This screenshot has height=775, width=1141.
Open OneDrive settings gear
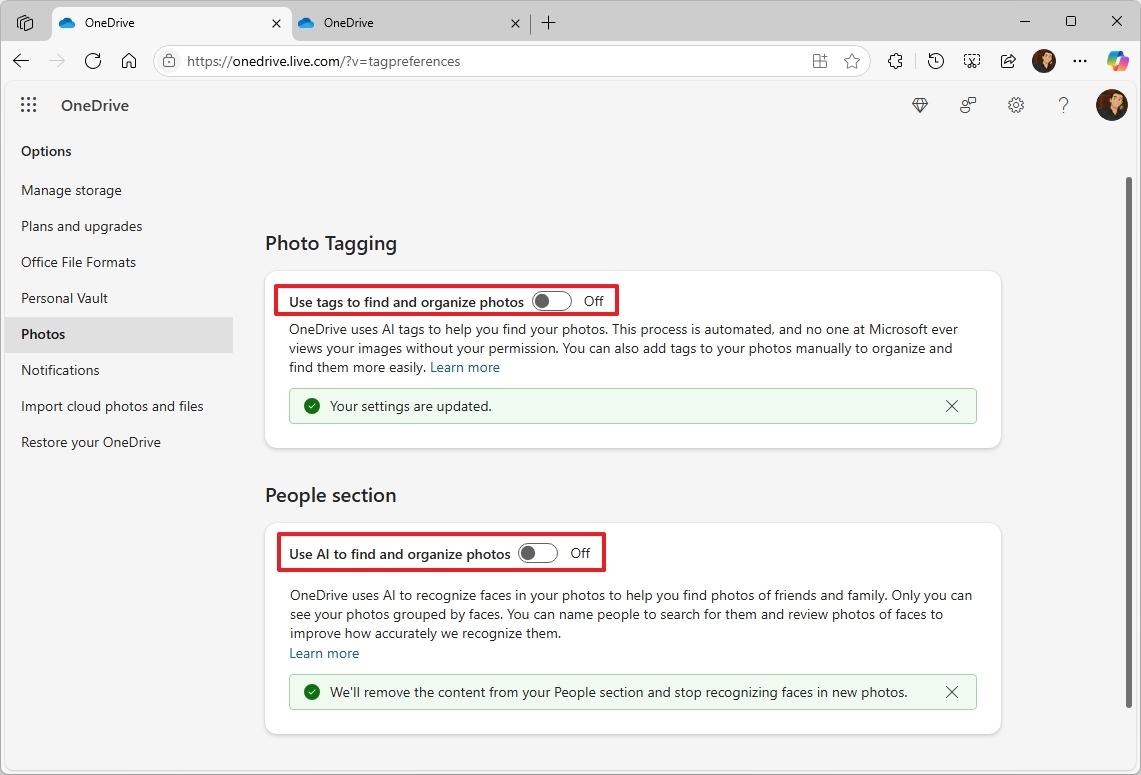point(1016,106)
